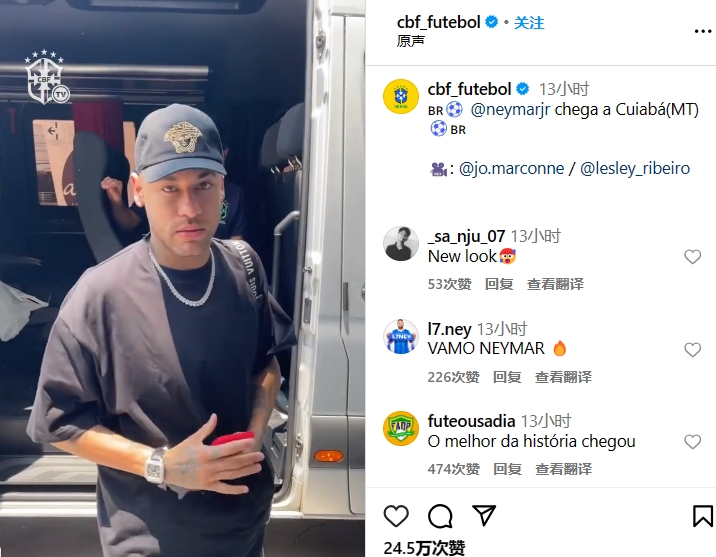
Task: Share post via paper plane icon
Action: coord(484,515)
